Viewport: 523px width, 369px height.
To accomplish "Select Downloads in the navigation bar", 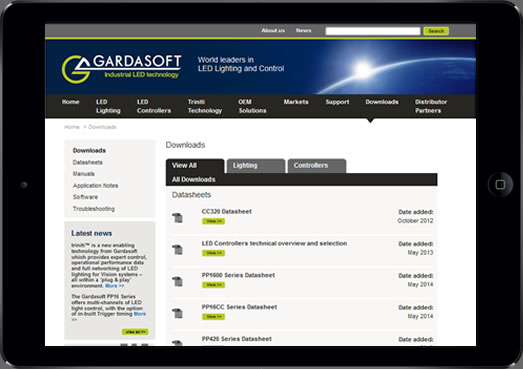I will (382, 102).
